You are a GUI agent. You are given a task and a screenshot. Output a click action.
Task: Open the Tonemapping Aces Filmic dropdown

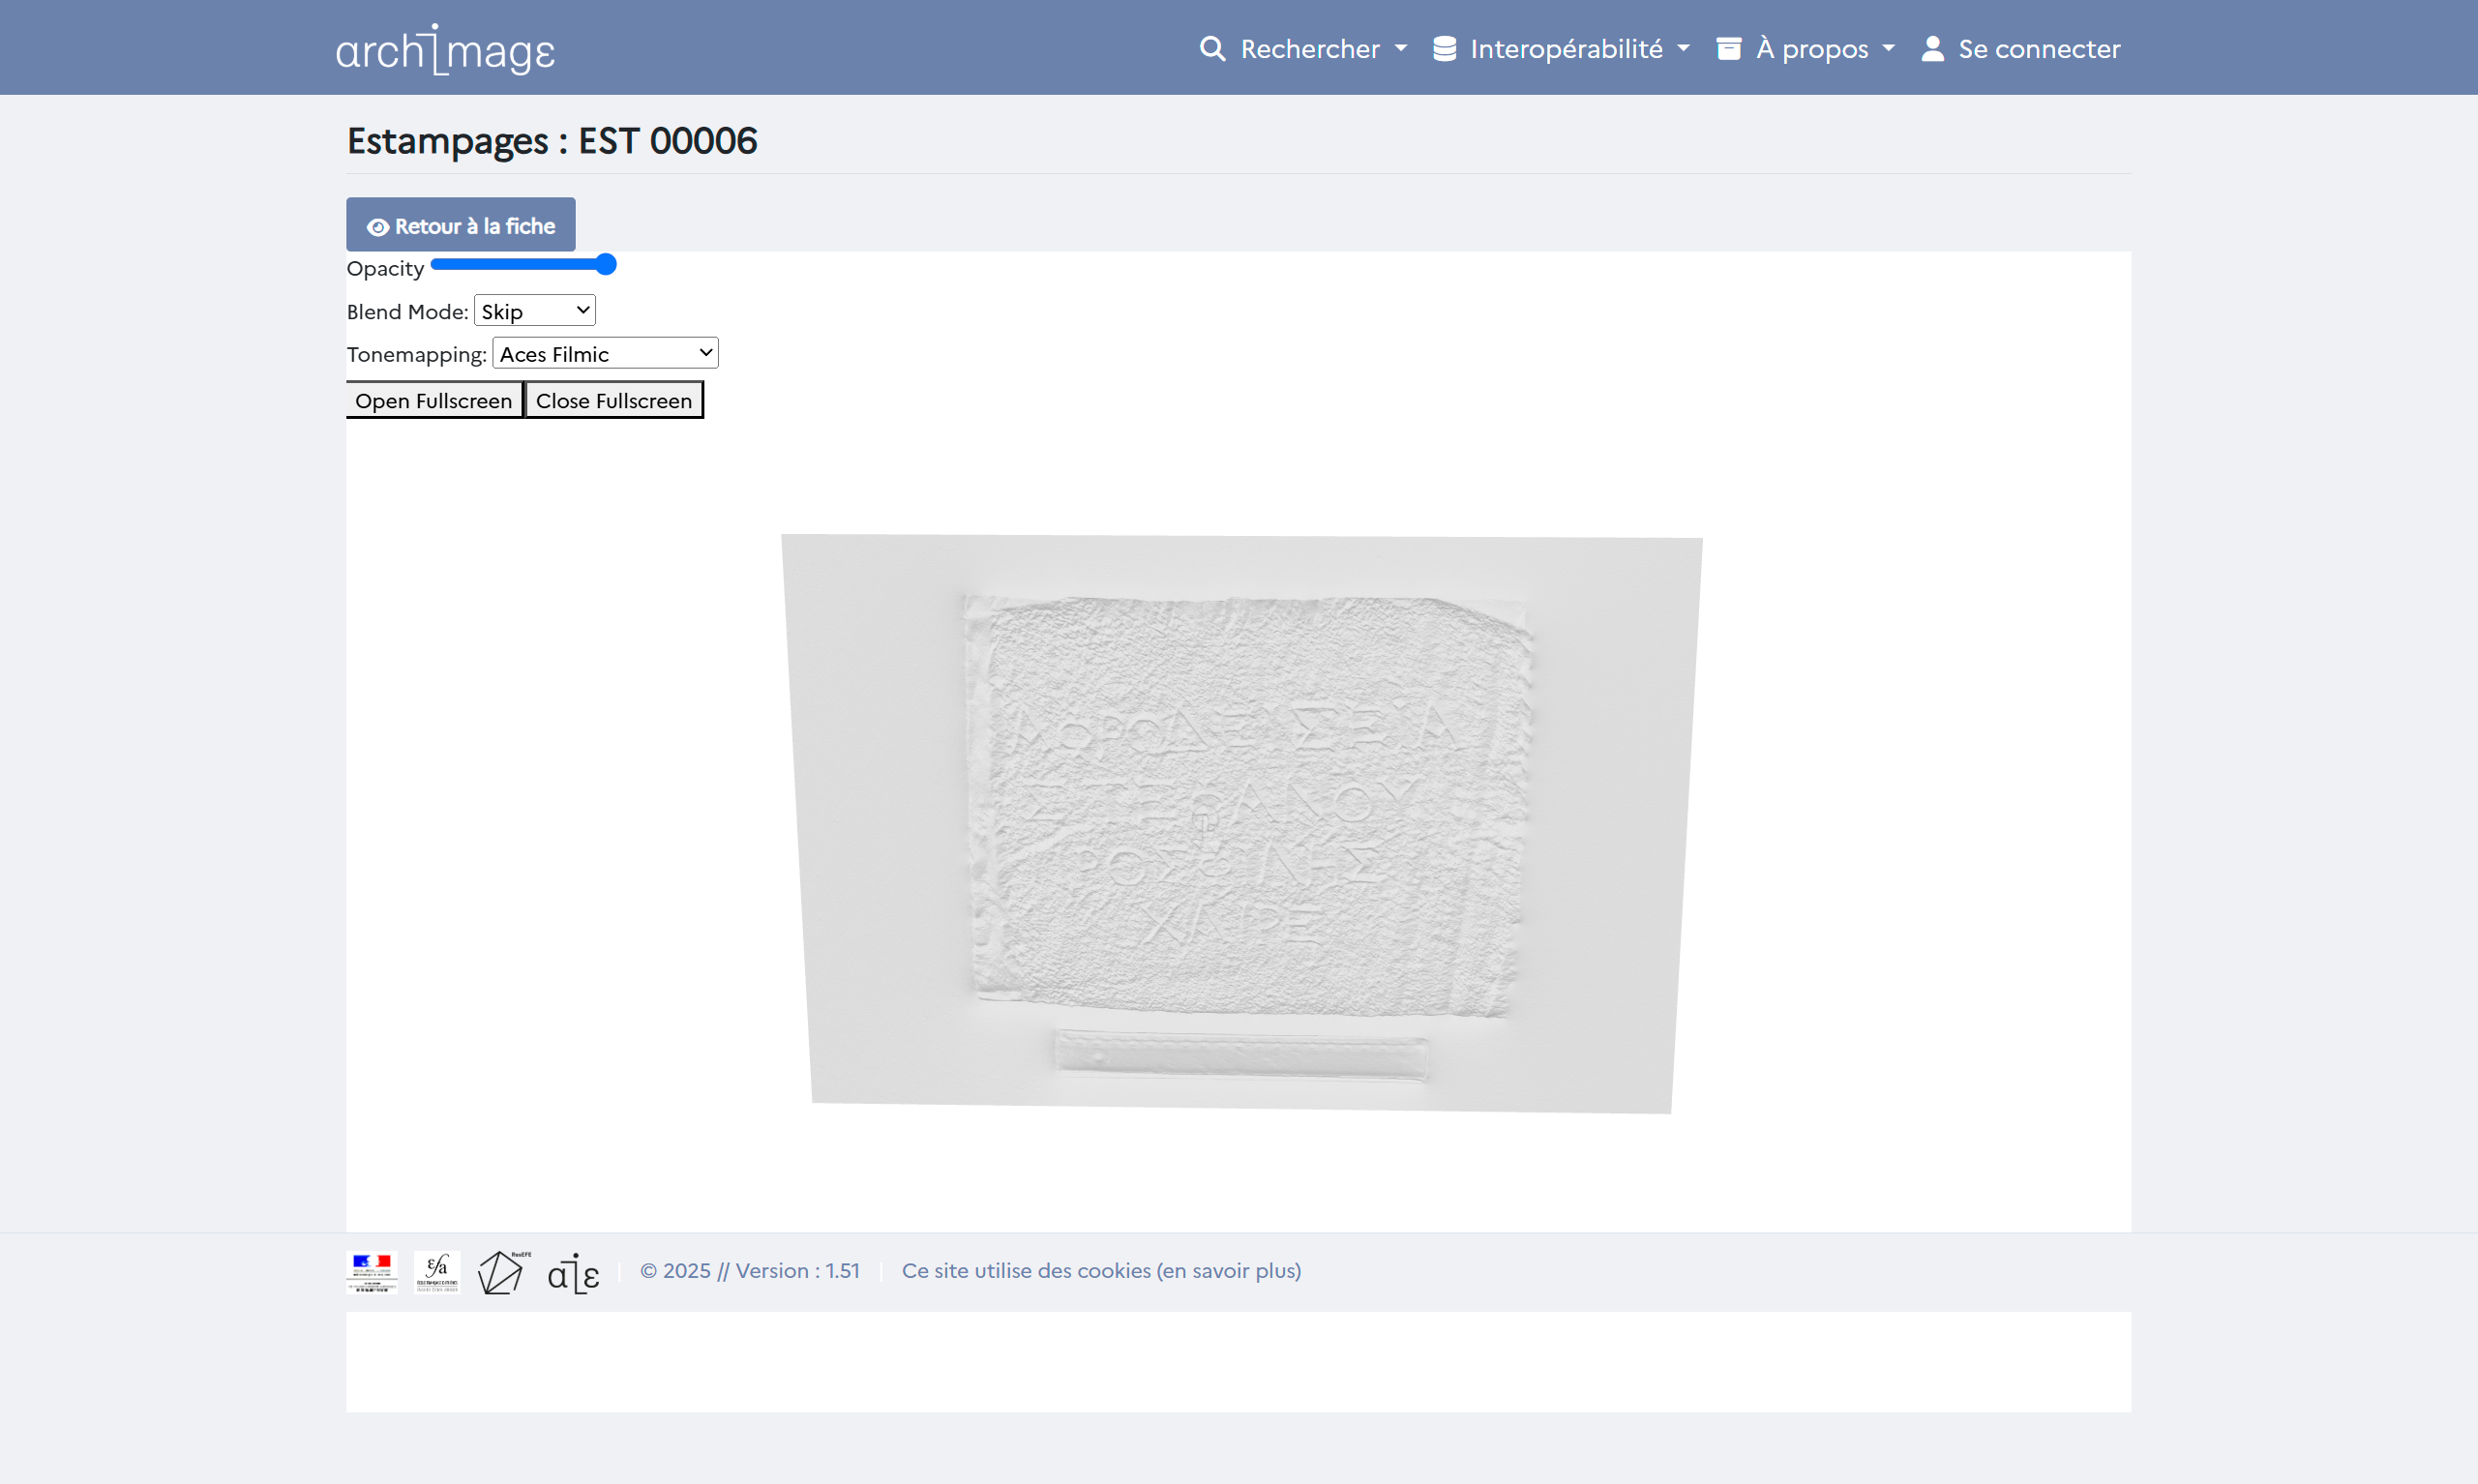click(605, 353)
